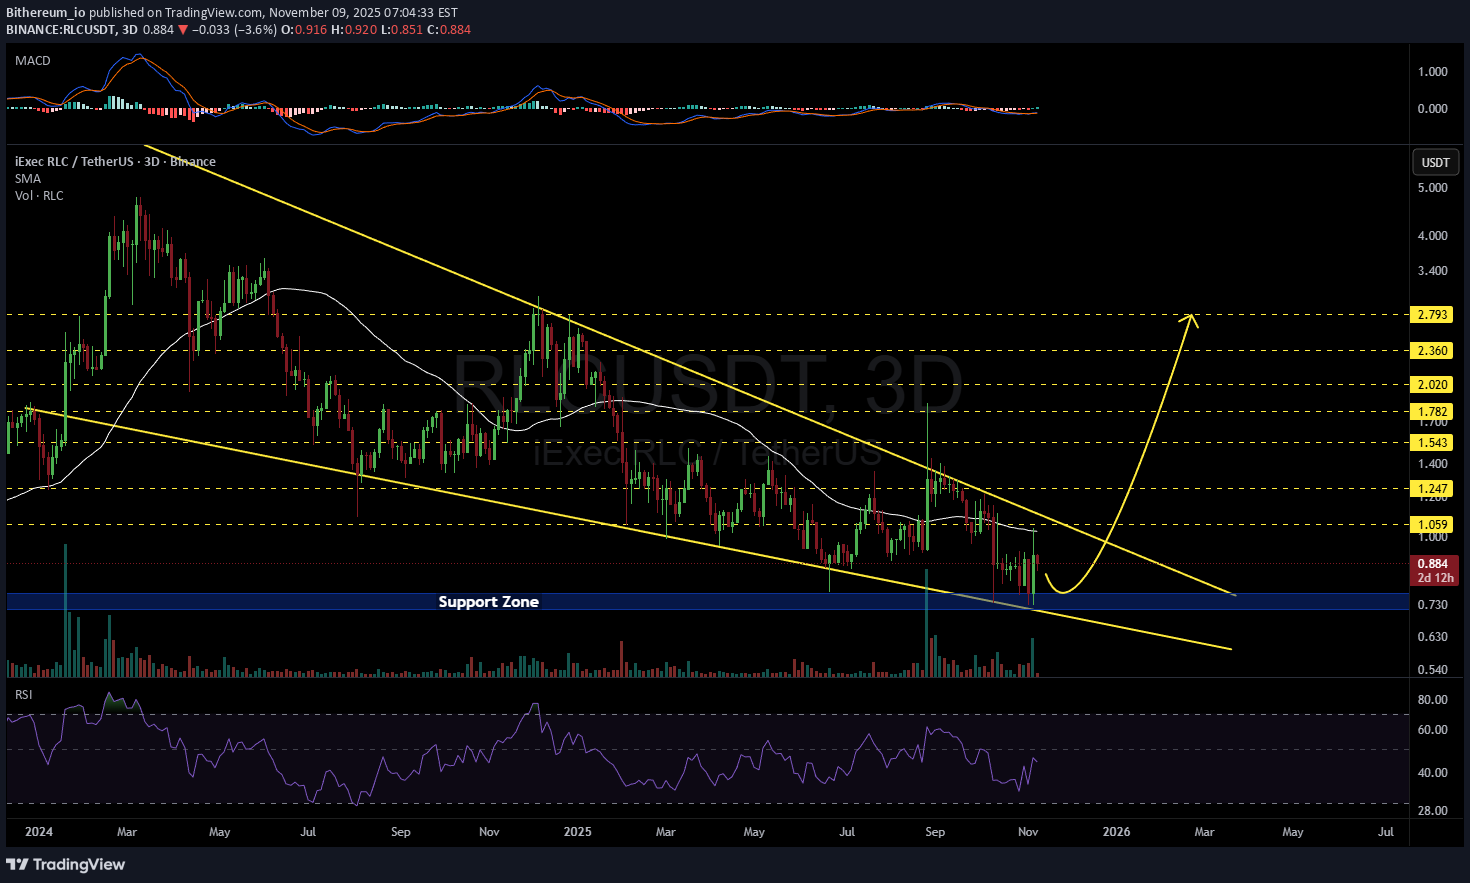This screenshot has width=1470, height=883.
Task: Click the 1.247 price level label
Action: tap(1432, 489)
